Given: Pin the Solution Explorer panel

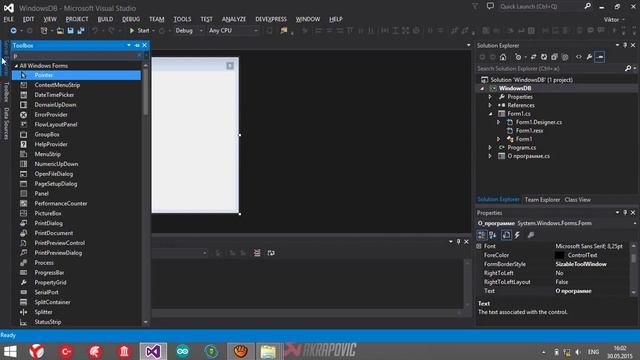Looking at the screenshot, I should [625, 45].
